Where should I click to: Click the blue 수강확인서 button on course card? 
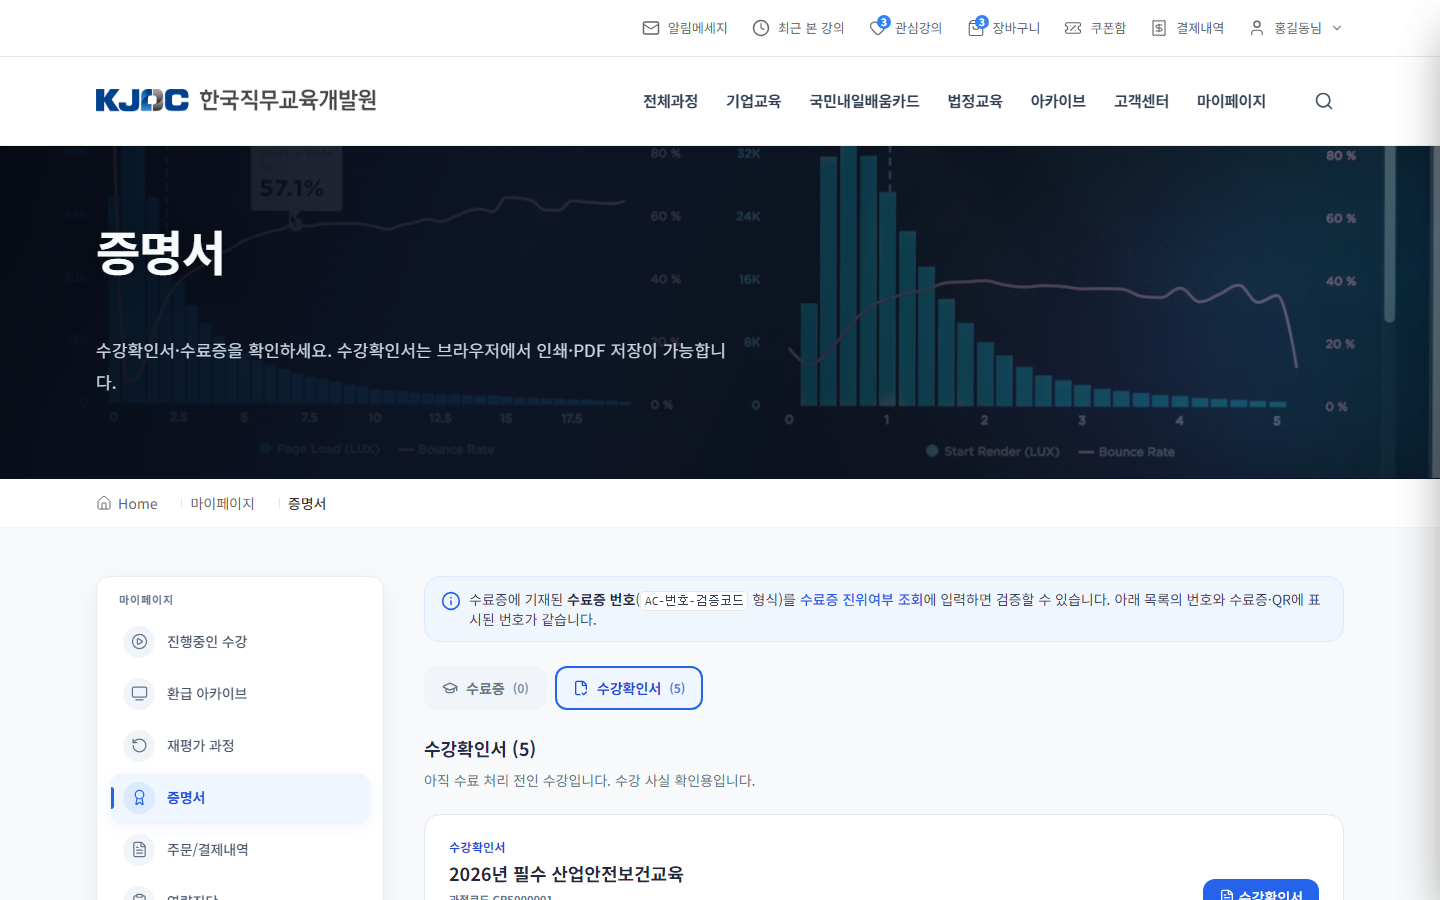coord(1261,890)
